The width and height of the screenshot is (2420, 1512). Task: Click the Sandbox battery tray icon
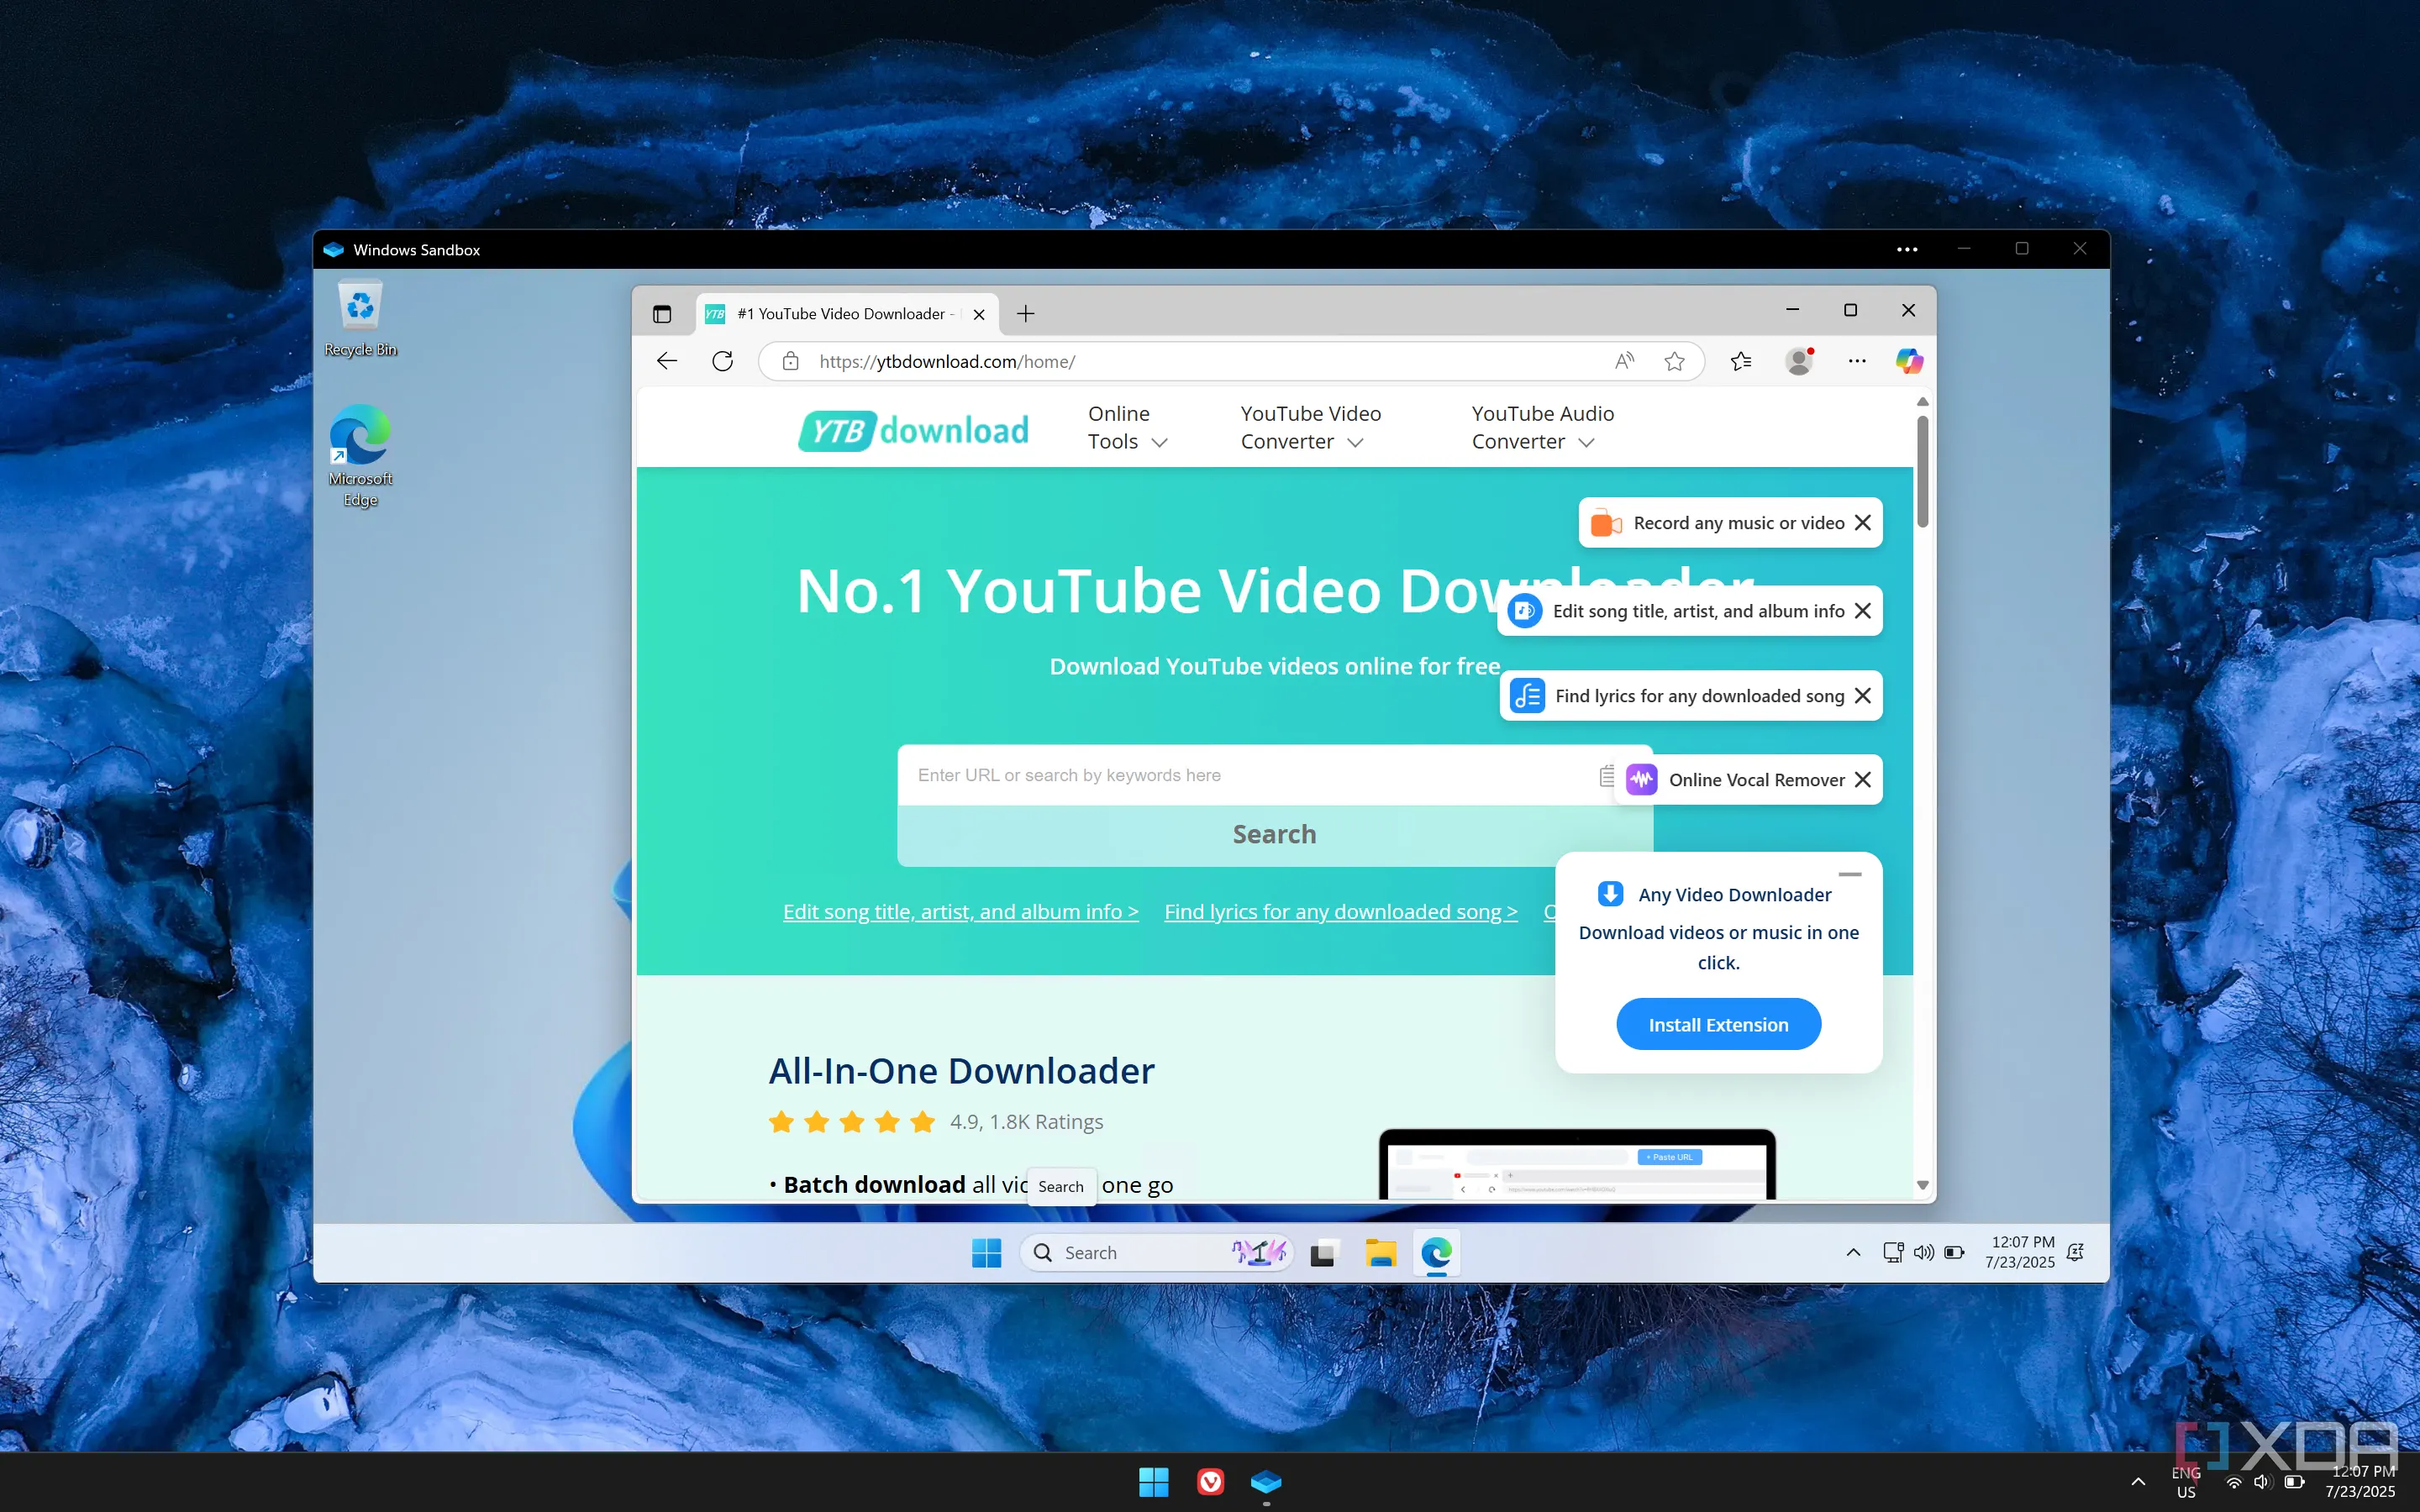(x=1954, y=1252)
